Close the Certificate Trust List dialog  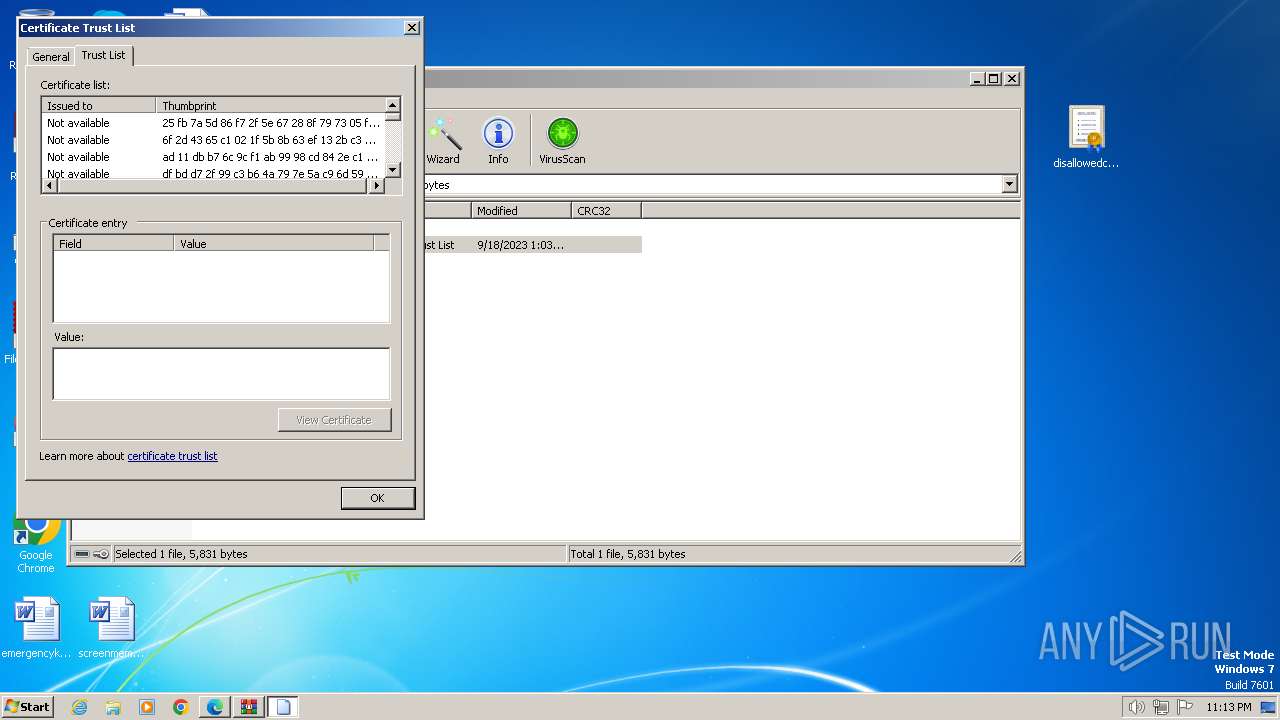coord(411,28)
